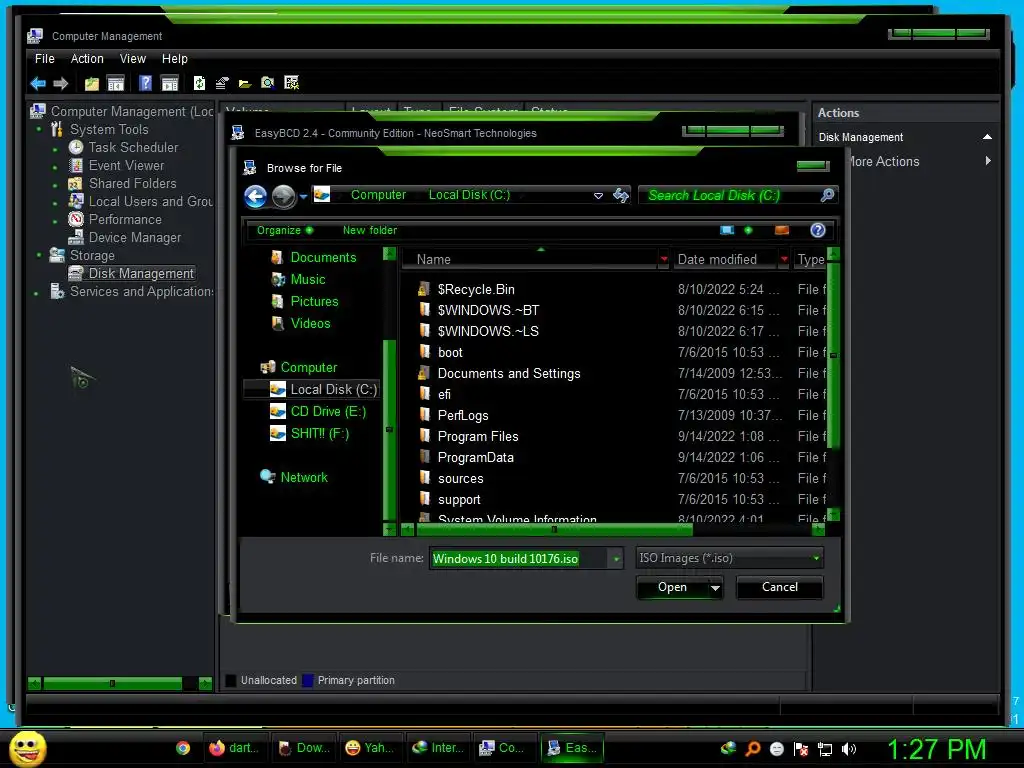Click the Open button
1024x768 pixels.
coord(672,587)
